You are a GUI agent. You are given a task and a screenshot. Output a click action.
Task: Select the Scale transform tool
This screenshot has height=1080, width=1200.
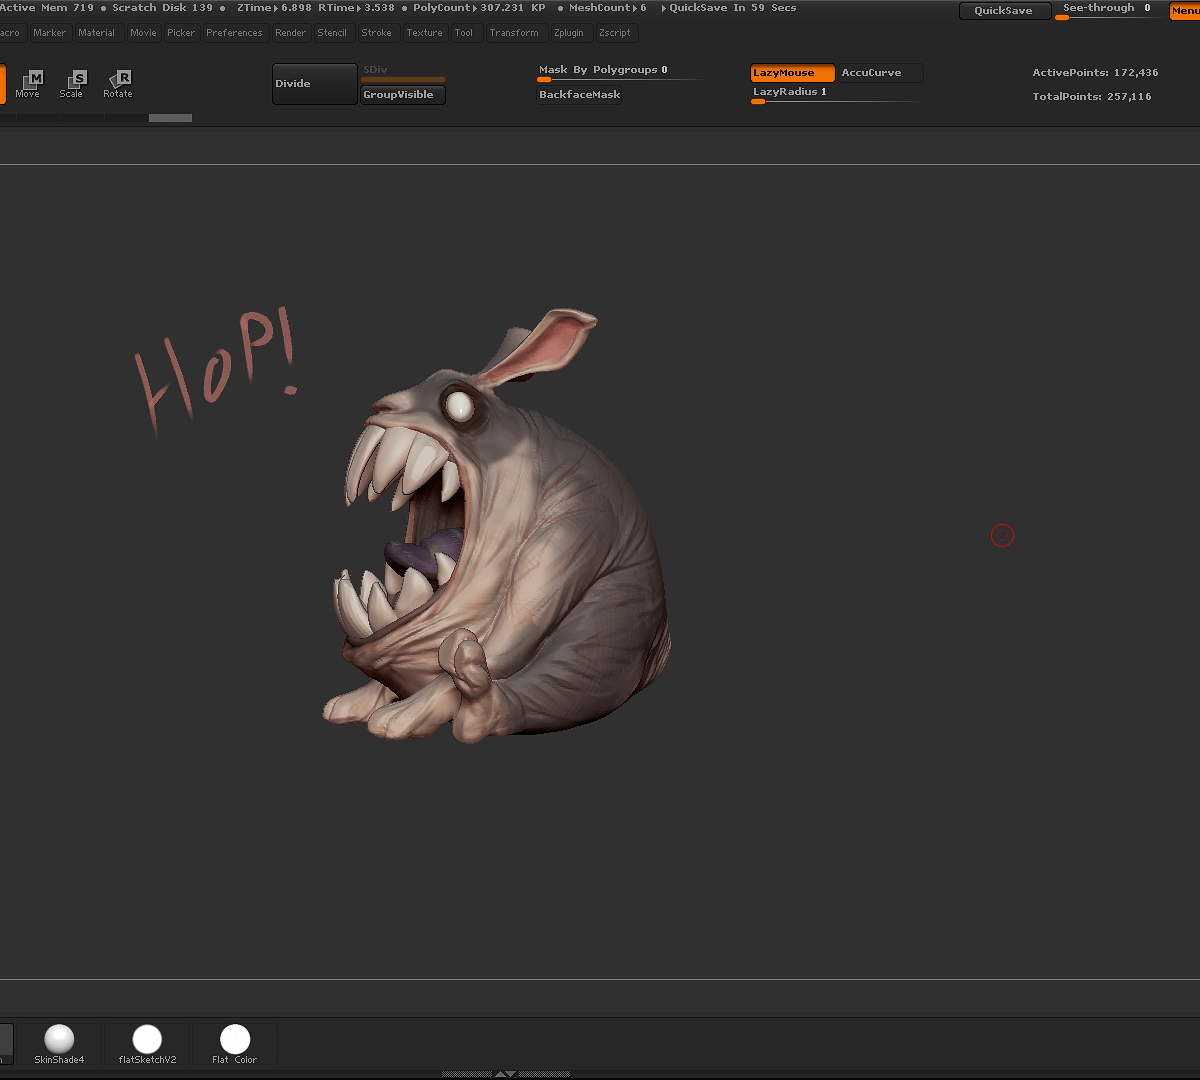pos(72,84)
